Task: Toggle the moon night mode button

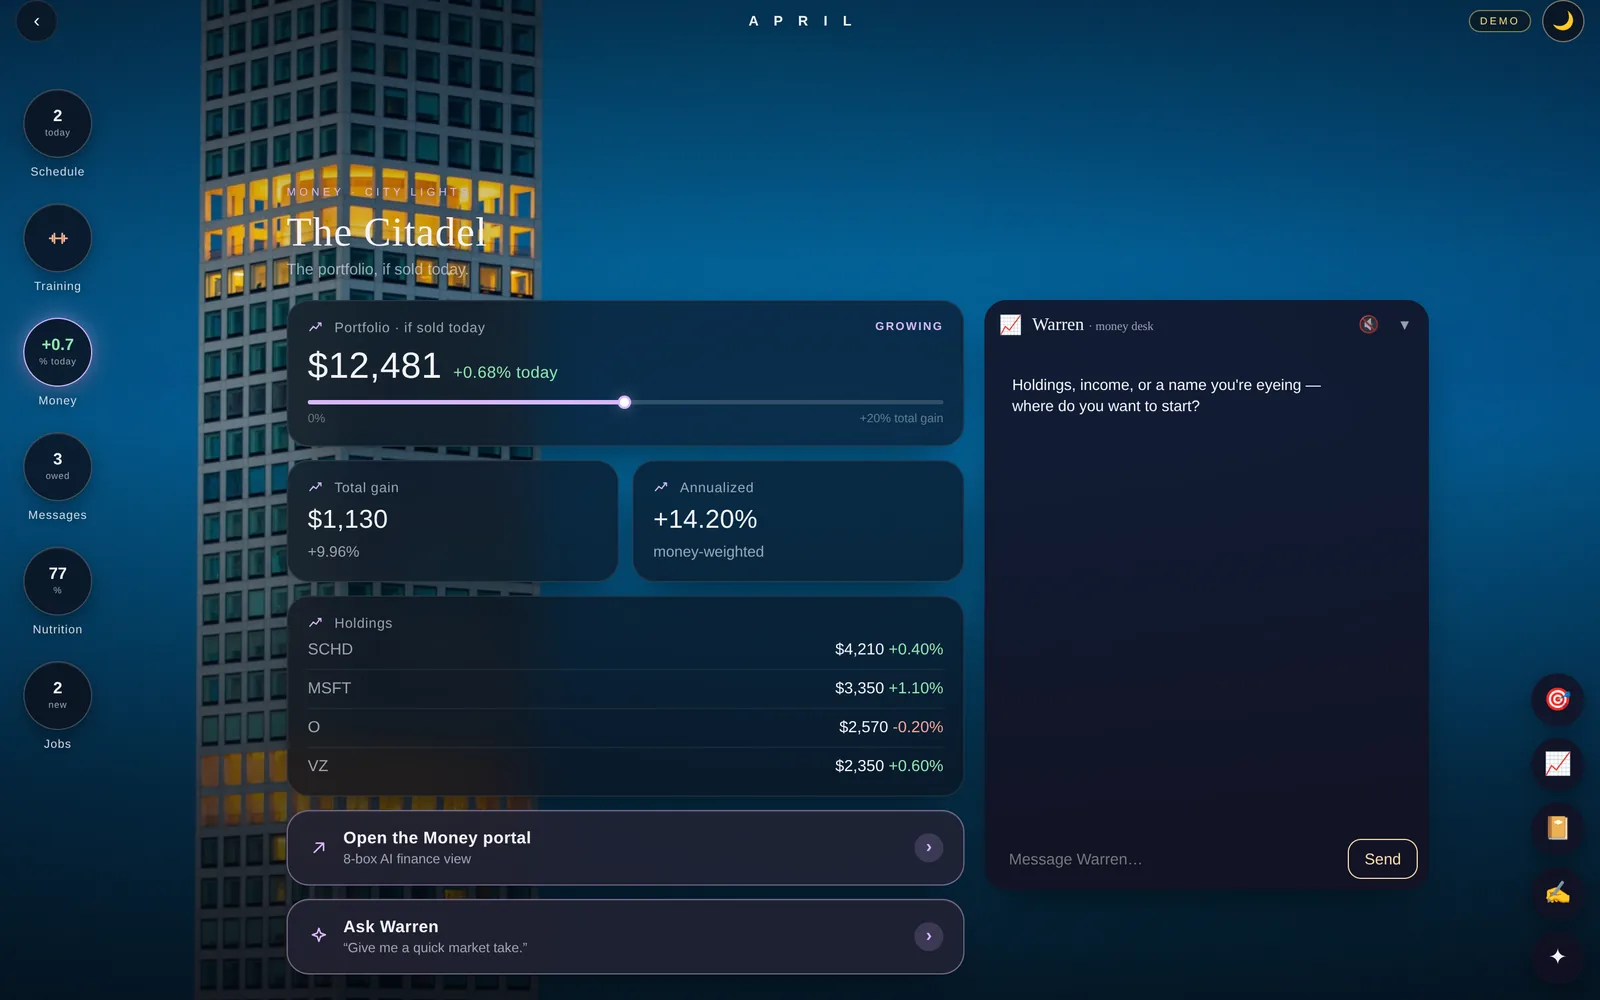Action: click(1562, 21)
